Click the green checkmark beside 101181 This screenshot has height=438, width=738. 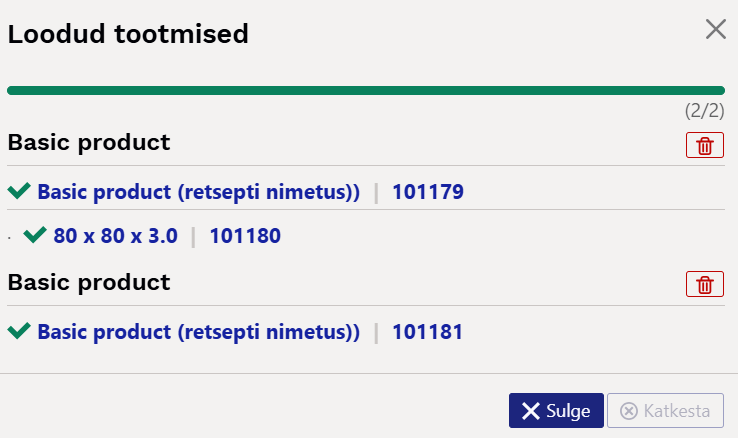coord(19,330)
